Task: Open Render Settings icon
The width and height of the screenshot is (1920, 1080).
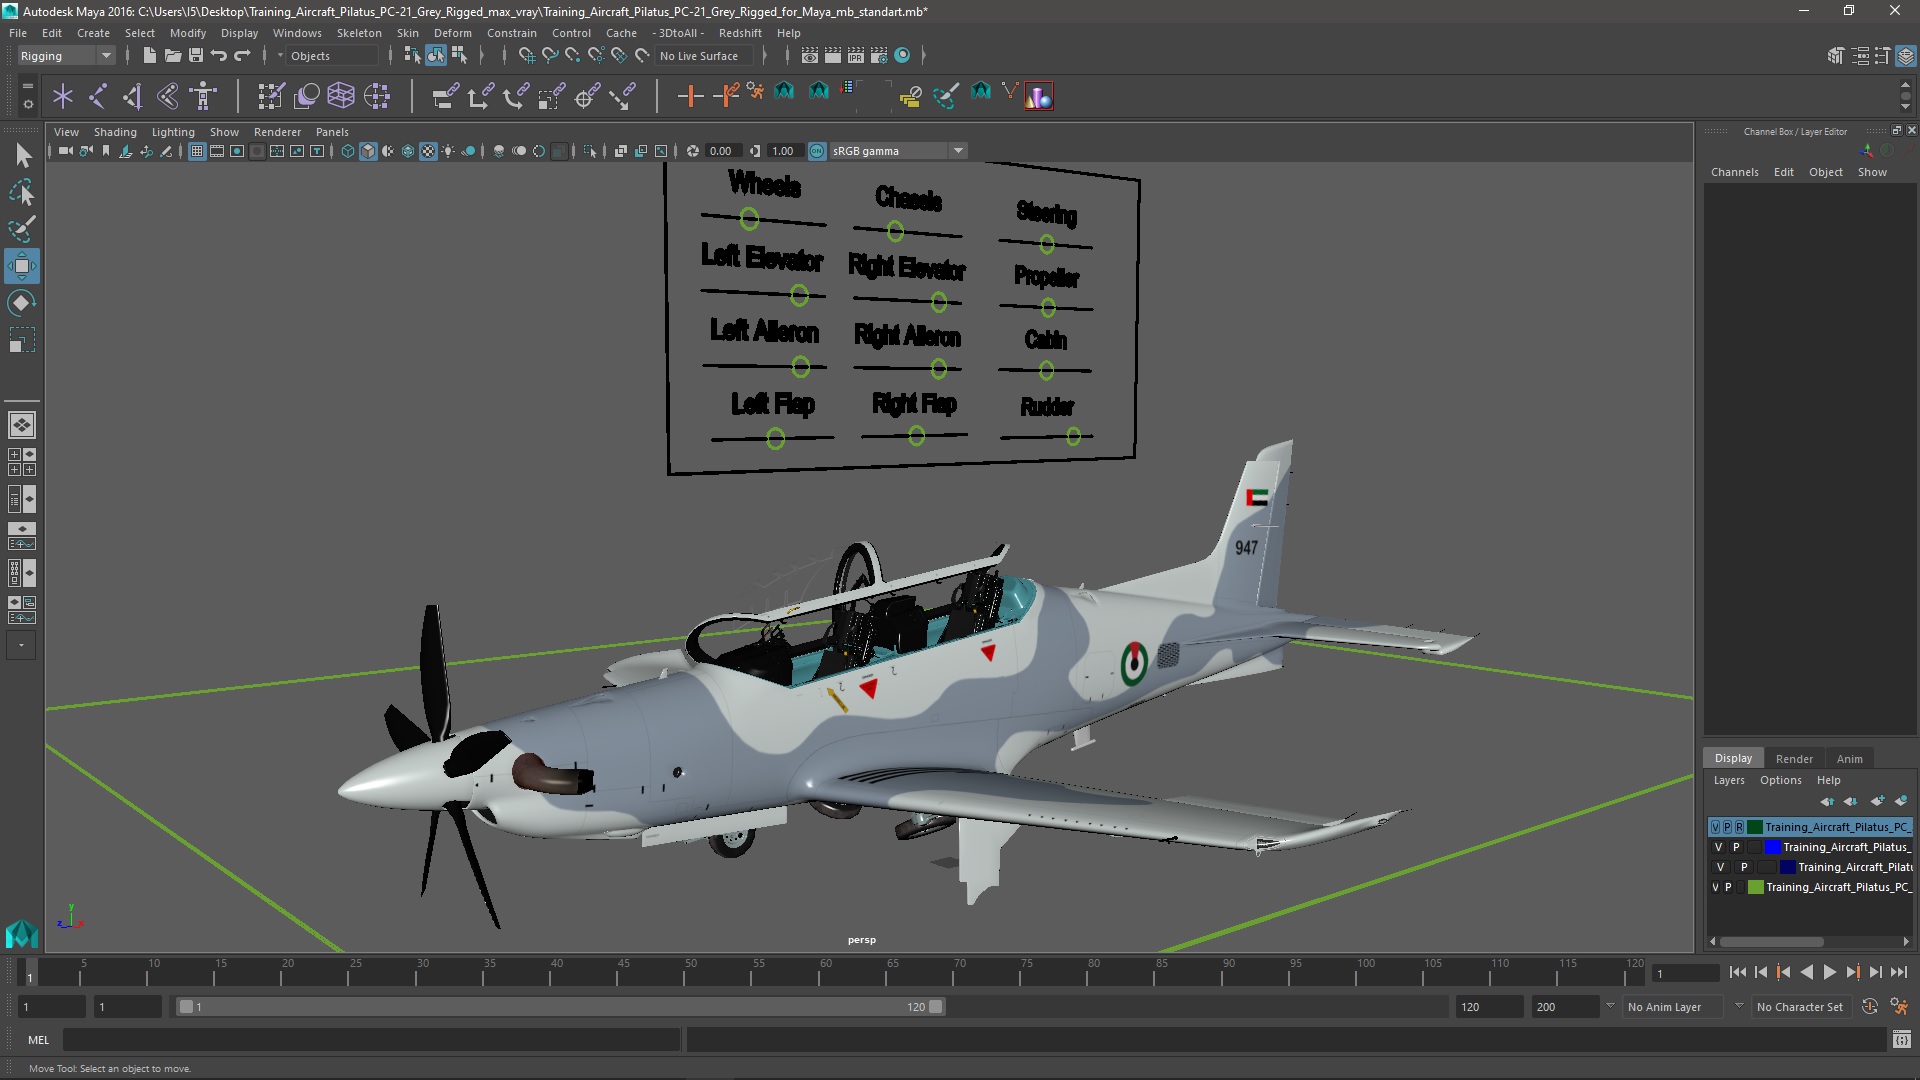Action: 879,56
